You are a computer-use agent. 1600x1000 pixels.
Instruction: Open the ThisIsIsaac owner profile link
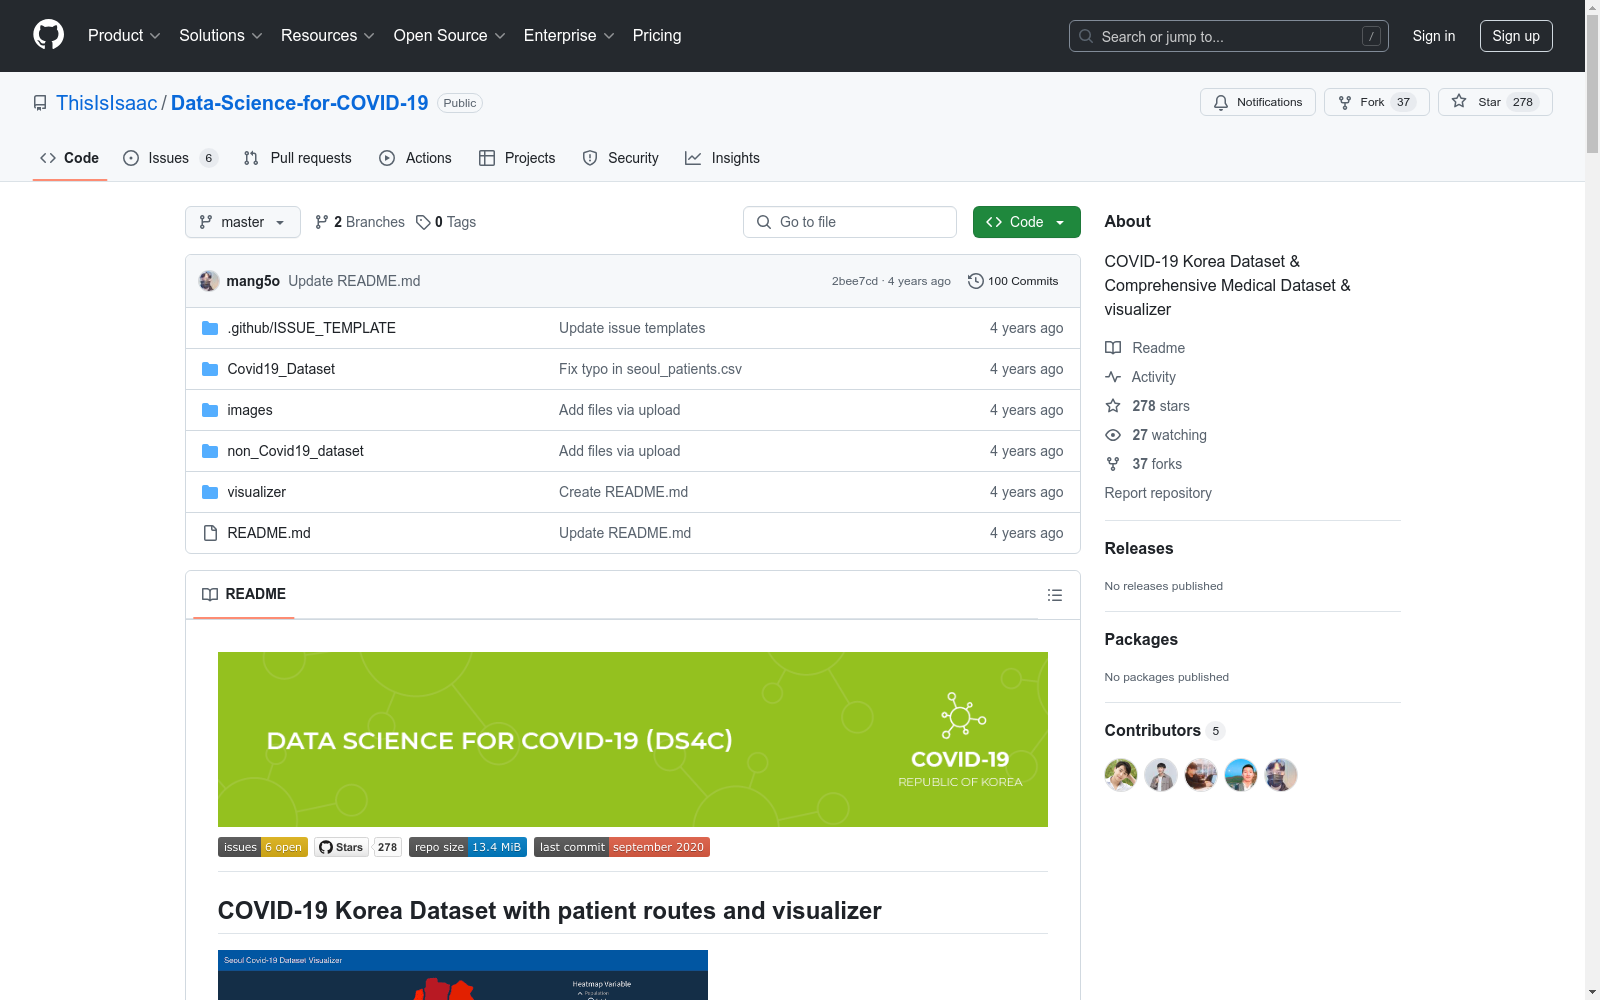pyautogui.click(x=106, y=103)
